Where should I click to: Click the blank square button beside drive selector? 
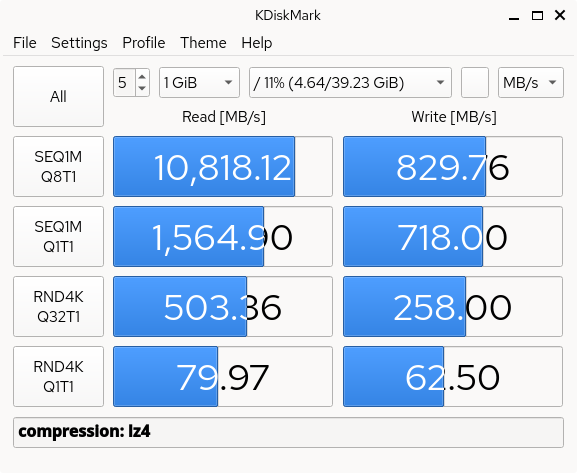click(x=475, y=82)
